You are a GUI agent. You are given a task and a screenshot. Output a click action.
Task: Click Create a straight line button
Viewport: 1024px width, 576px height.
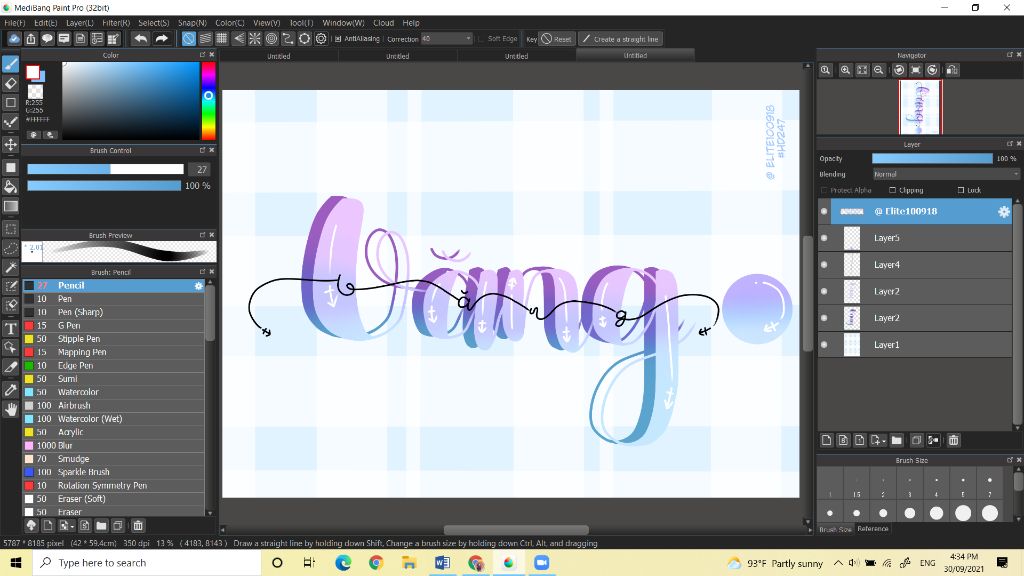coord(620,39)
